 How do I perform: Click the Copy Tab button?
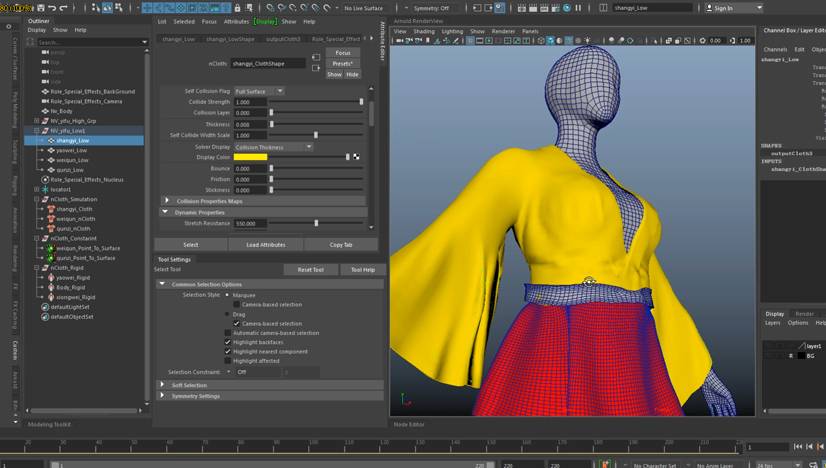click(341, 245)
